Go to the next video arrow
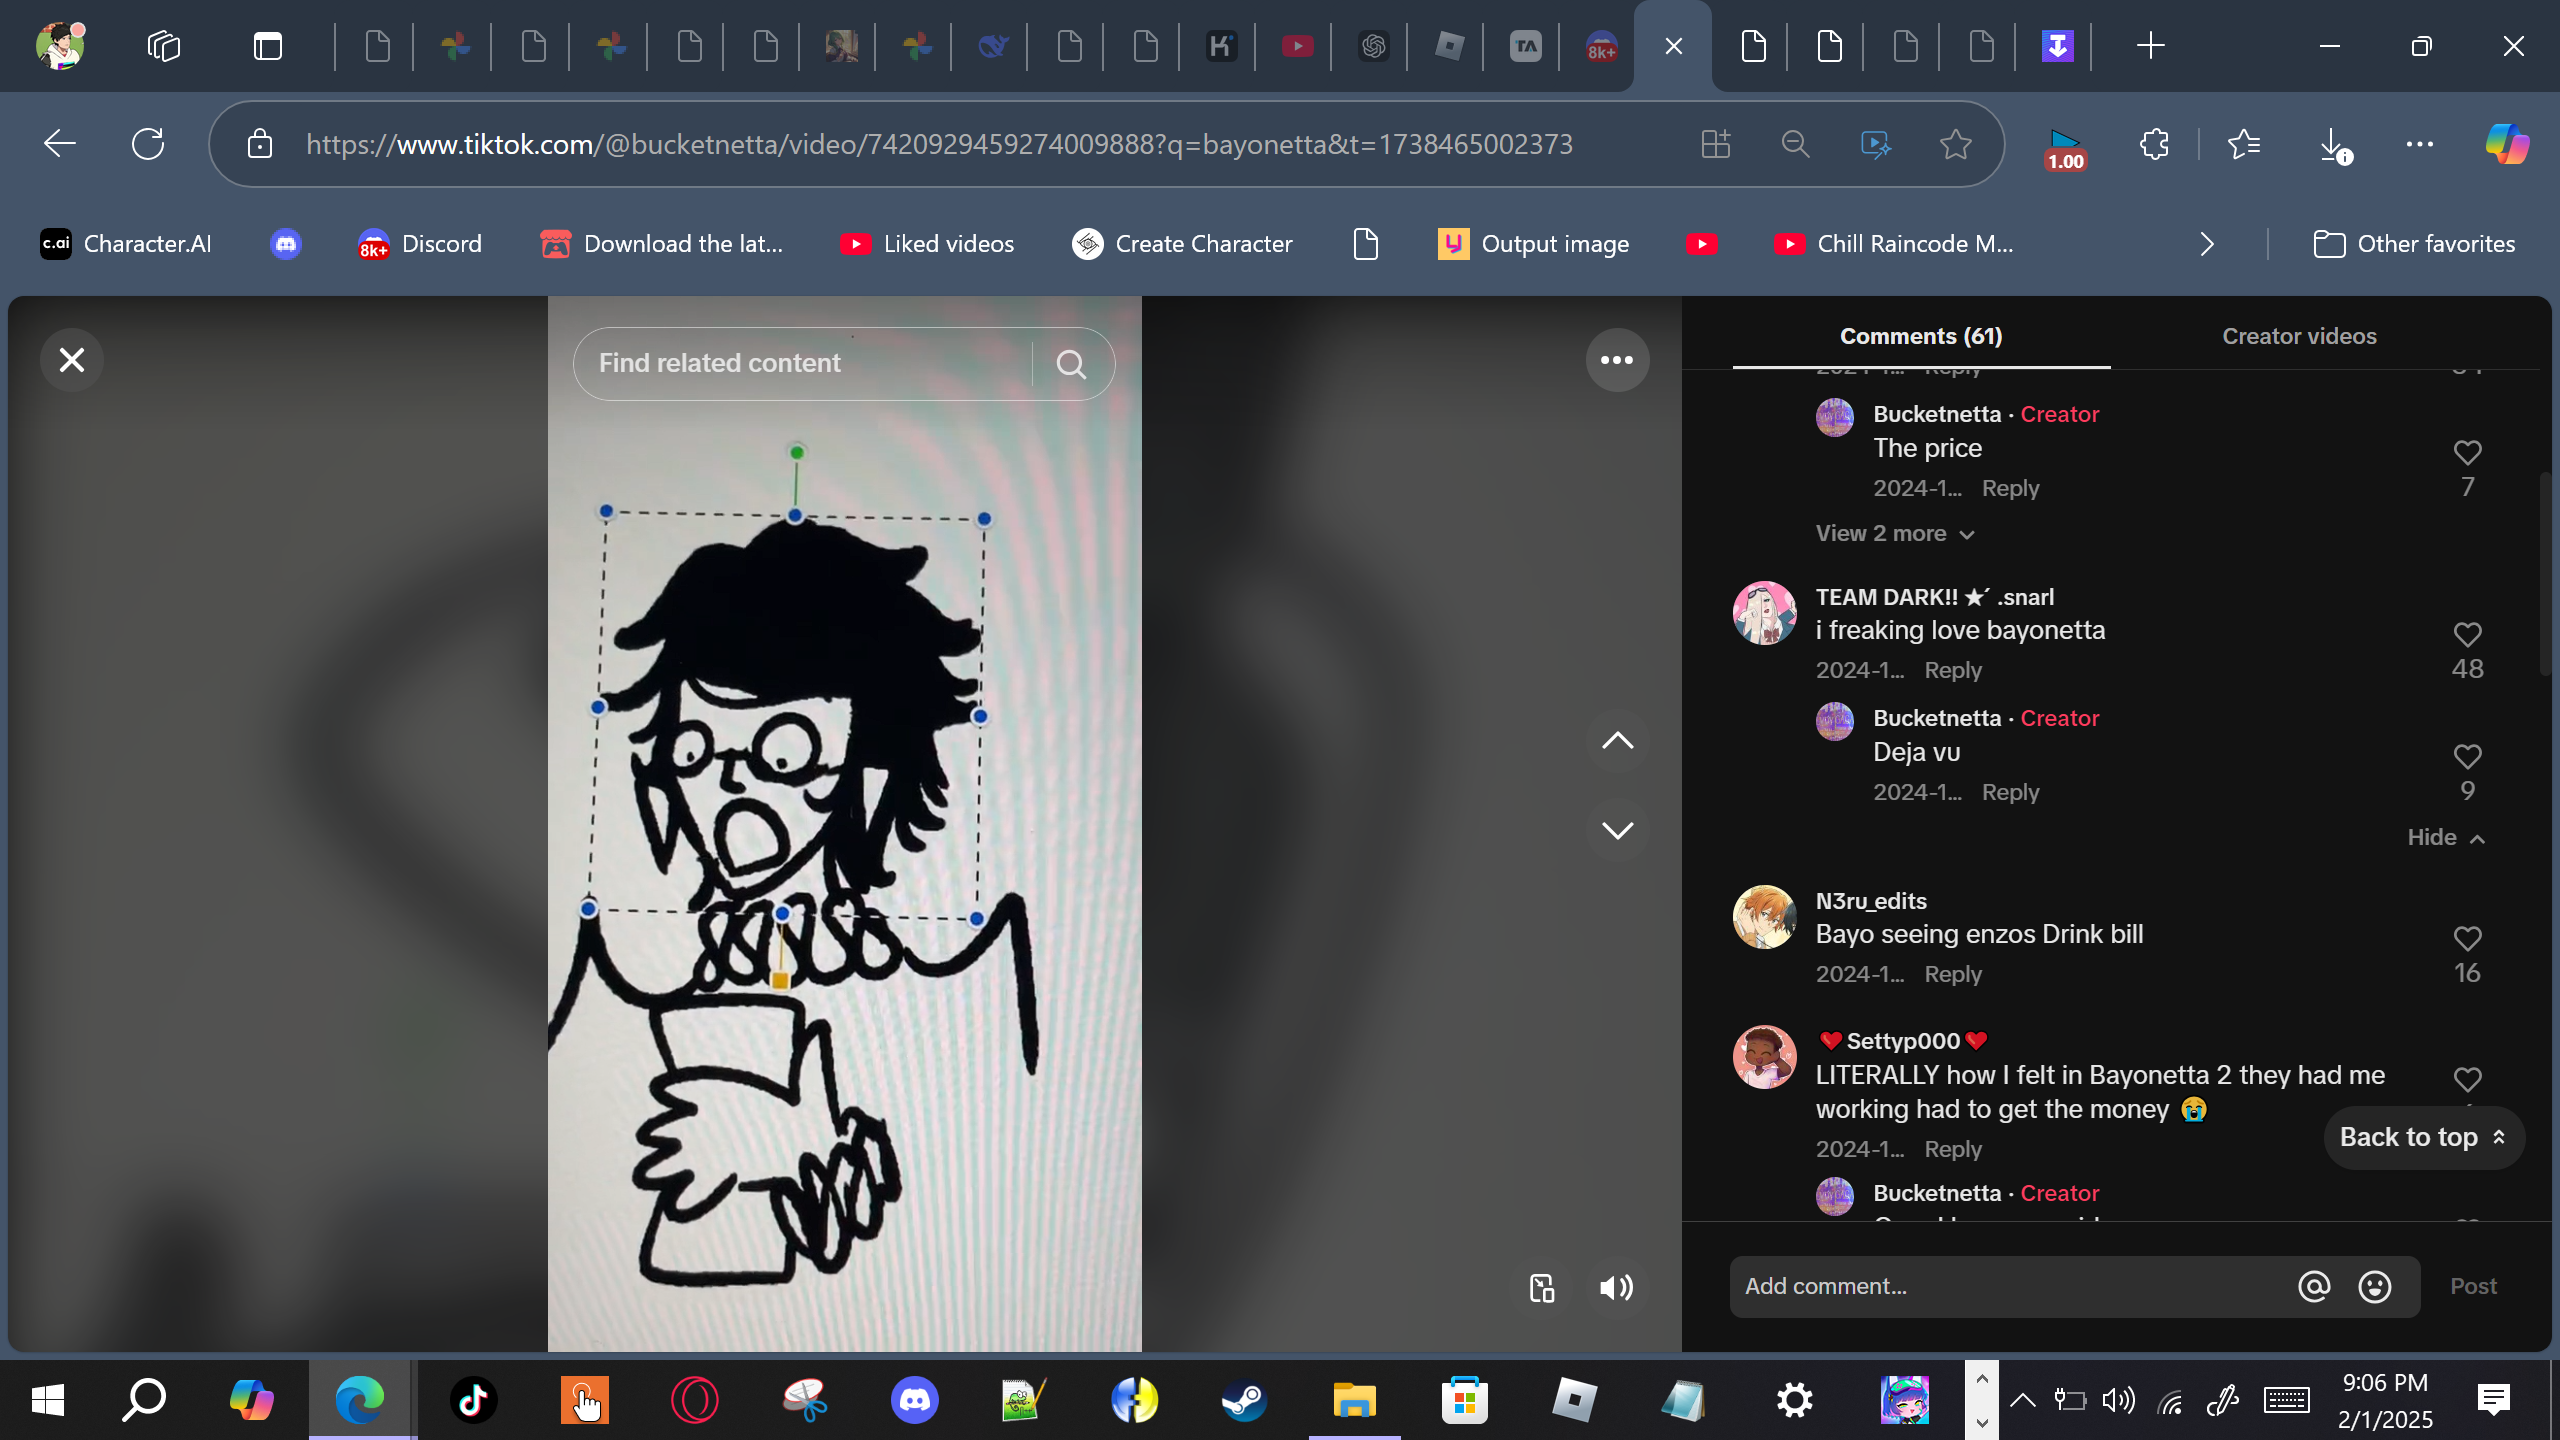 [x=1616, y=830]
